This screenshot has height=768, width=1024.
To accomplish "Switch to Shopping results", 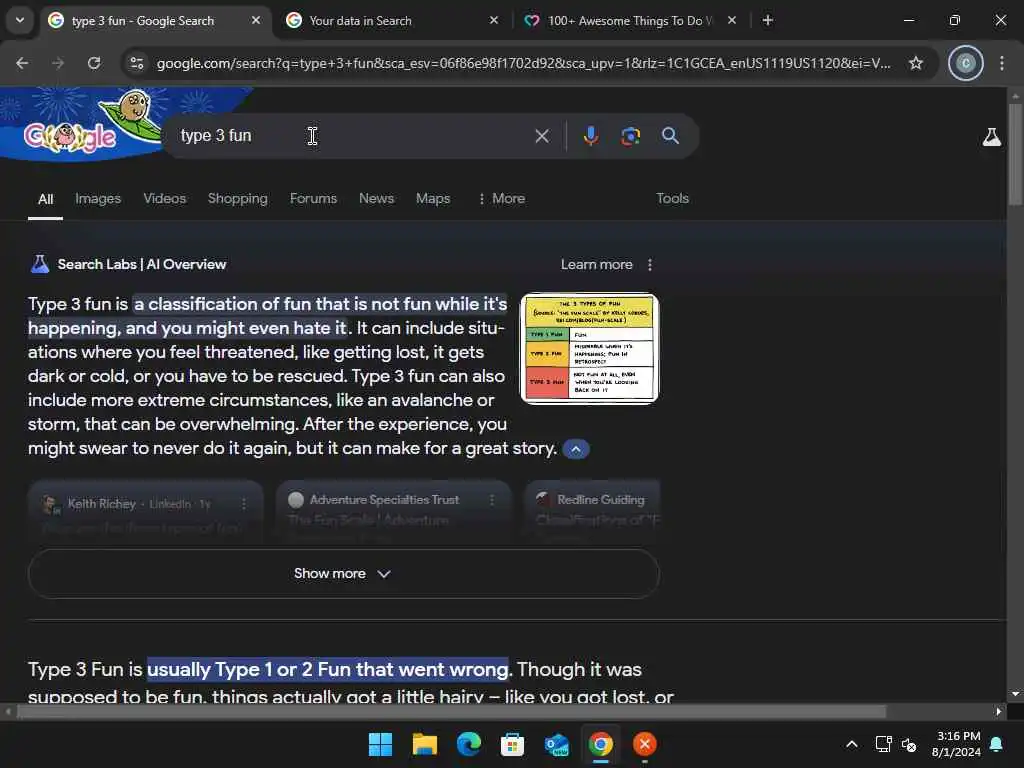I will [238, 198].
